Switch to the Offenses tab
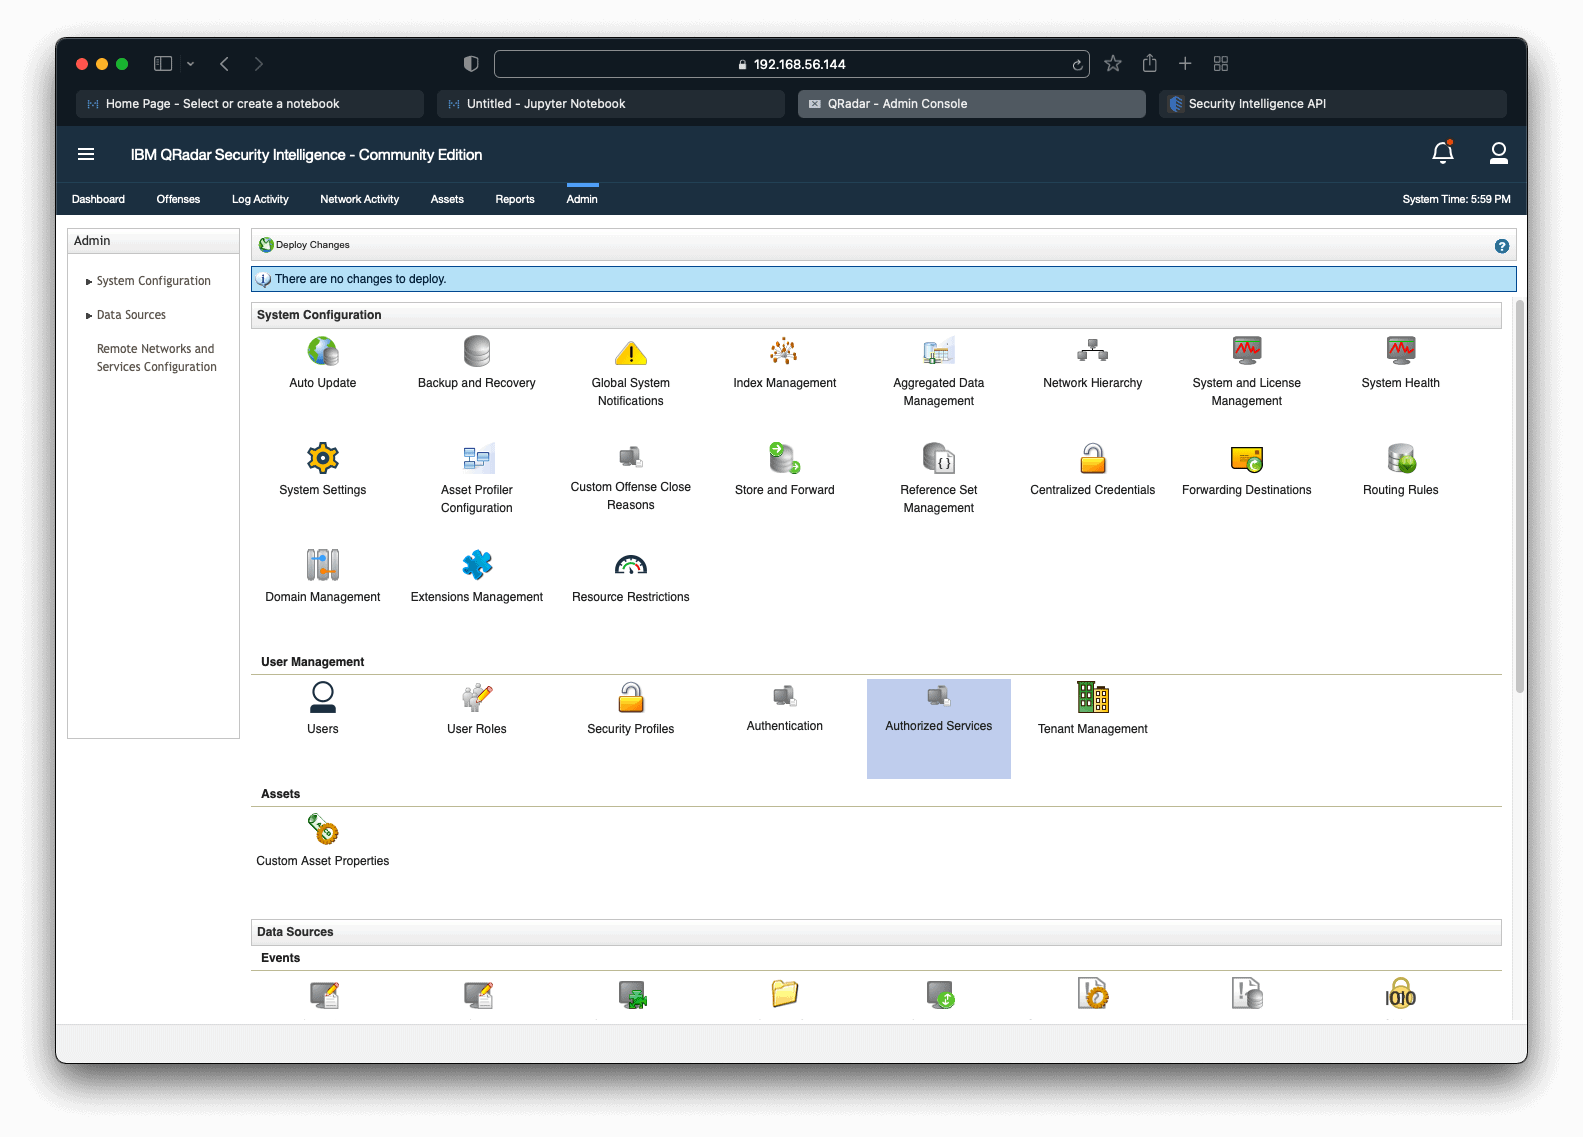Screen dimensions: 1583x1137 pyautogui.click(x=178, y=199)
